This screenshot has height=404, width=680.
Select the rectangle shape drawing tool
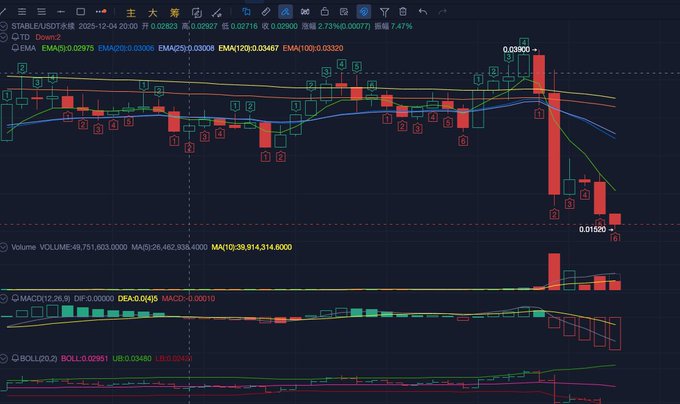(x=81, y=11)
